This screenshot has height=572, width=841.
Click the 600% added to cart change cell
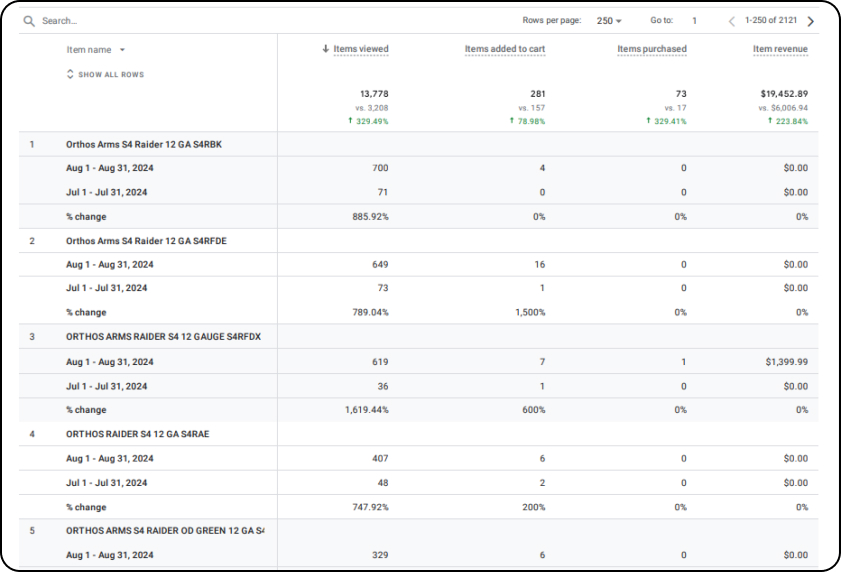(534, 410)
